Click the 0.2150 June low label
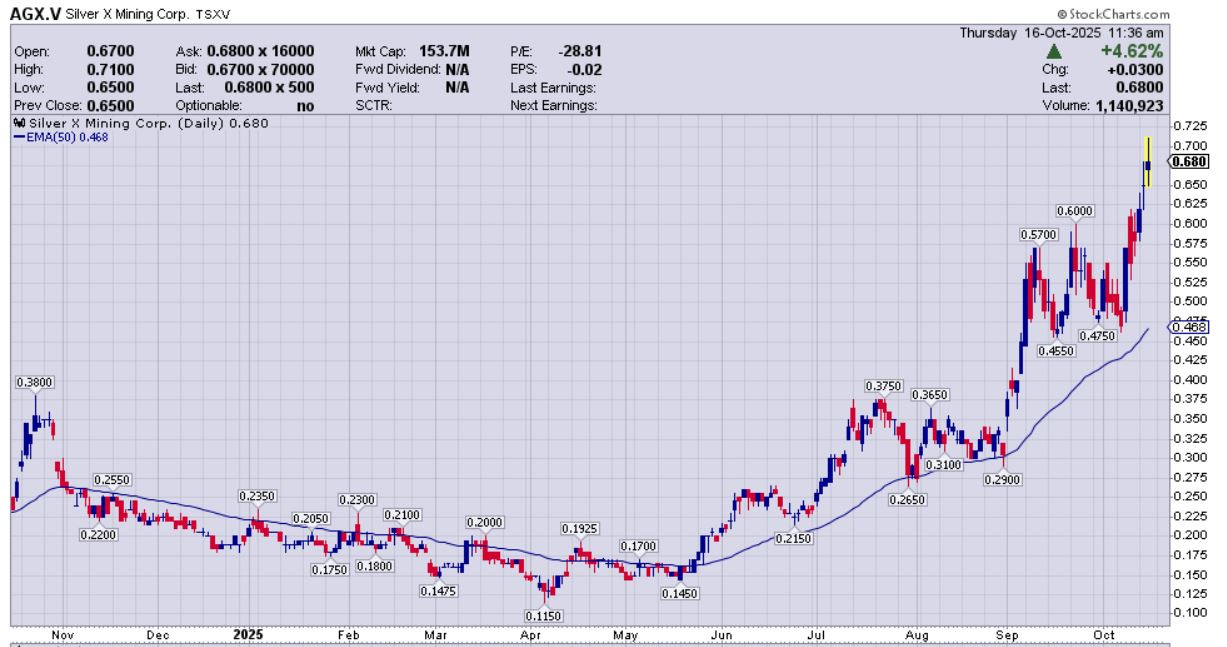 tap(795, 538)
